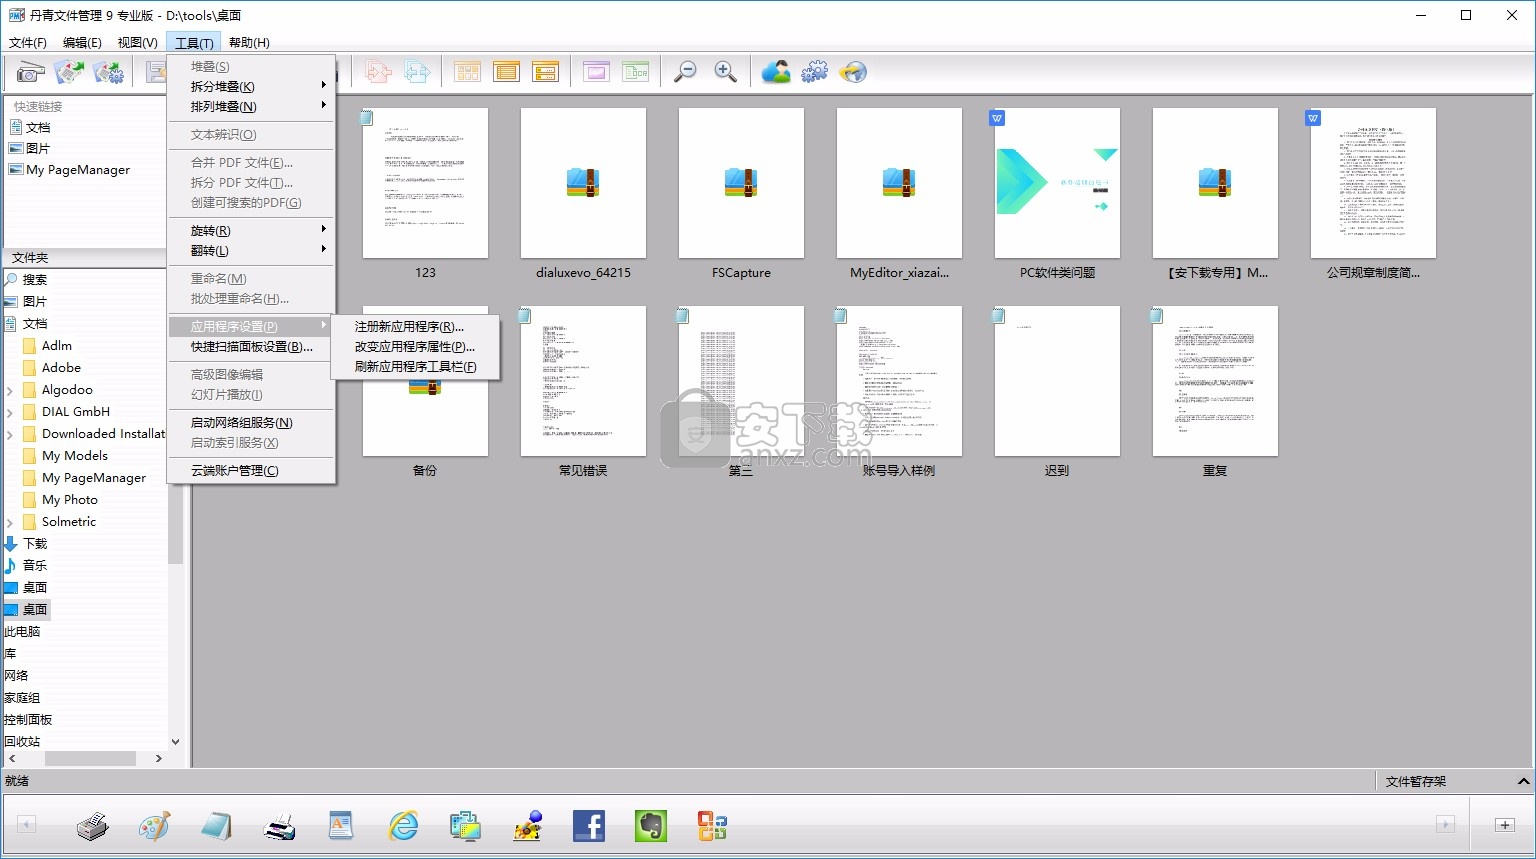Image resolution: width=1536 pixels, height=859 pixels.
Task: Open the settings gears icon in toolbar
Action: pyautogui.click(x=815, y=72)
